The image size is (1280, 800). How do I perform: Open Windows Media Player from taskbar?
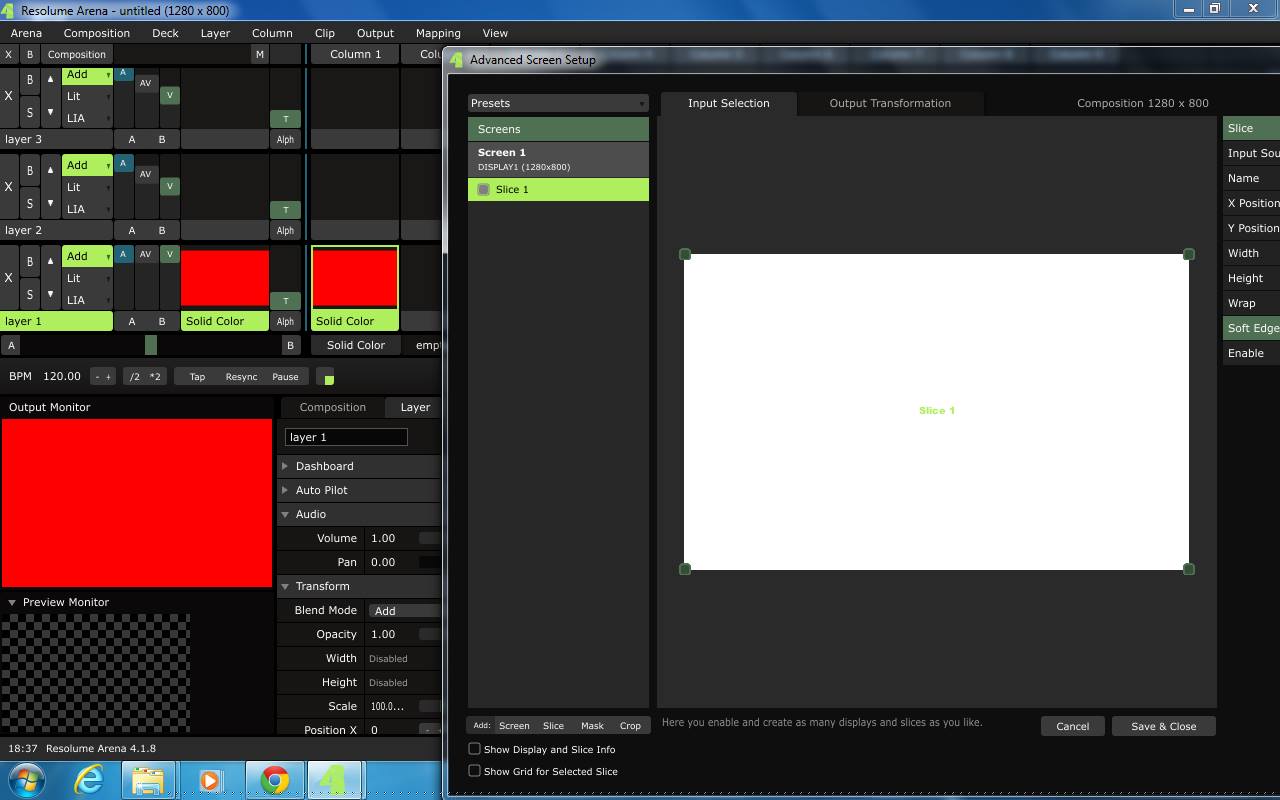click(x=210, y=779)
